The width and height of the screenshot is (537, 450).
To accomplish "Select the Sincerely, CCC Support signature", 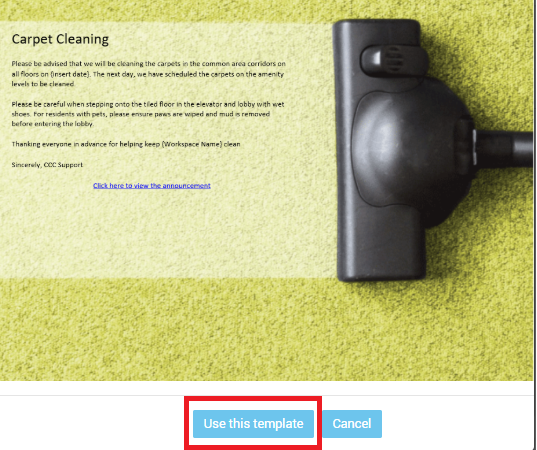I will tap(47, 165).
